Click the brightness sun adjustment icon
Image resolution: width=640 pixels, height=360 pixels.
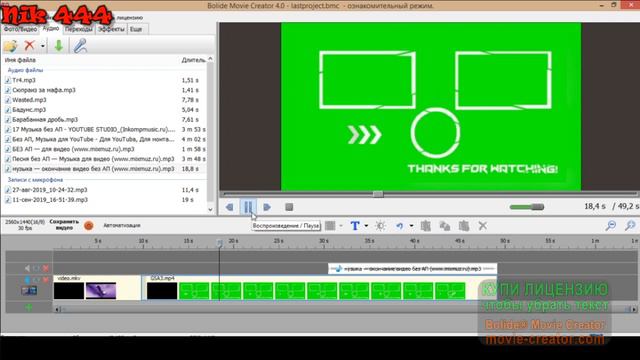coord(380,226)
